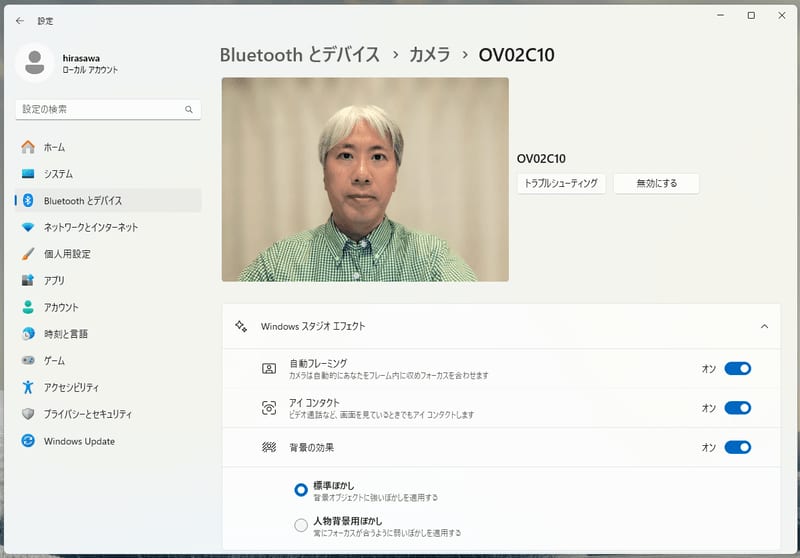Click the 無効にする button
The width and height of the screenshot is (800, 558).
657,184
